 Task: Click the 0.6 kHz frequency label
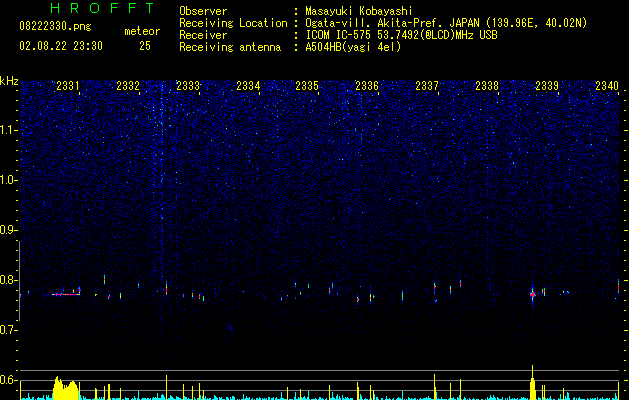click(x=8, y=380)
